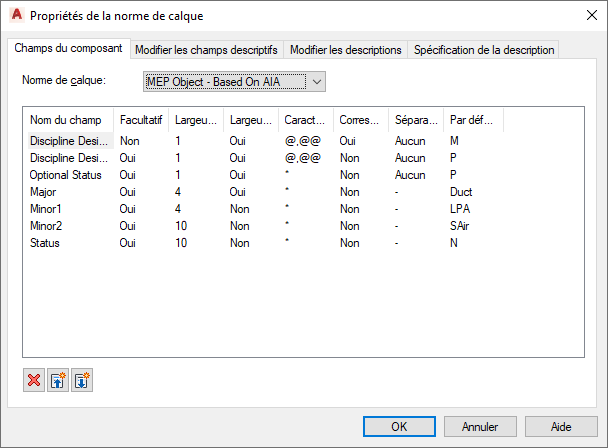The image size is (608, 448).
Task: Click width value 10 in Status row
Action: pyautogui.click(x=181, y=243)
